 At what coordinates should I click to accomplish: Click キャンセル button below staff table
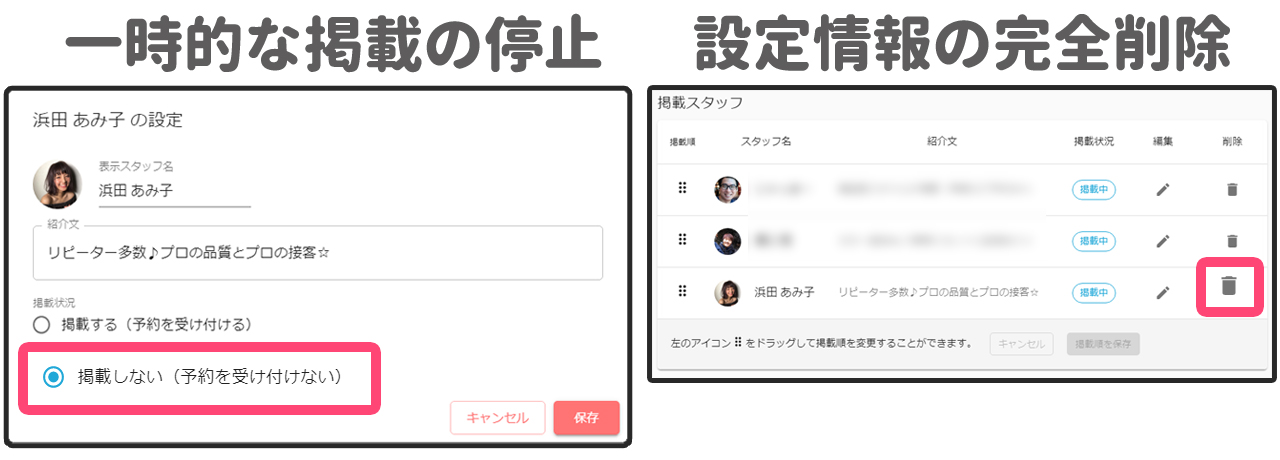[x=1021, y=344]
